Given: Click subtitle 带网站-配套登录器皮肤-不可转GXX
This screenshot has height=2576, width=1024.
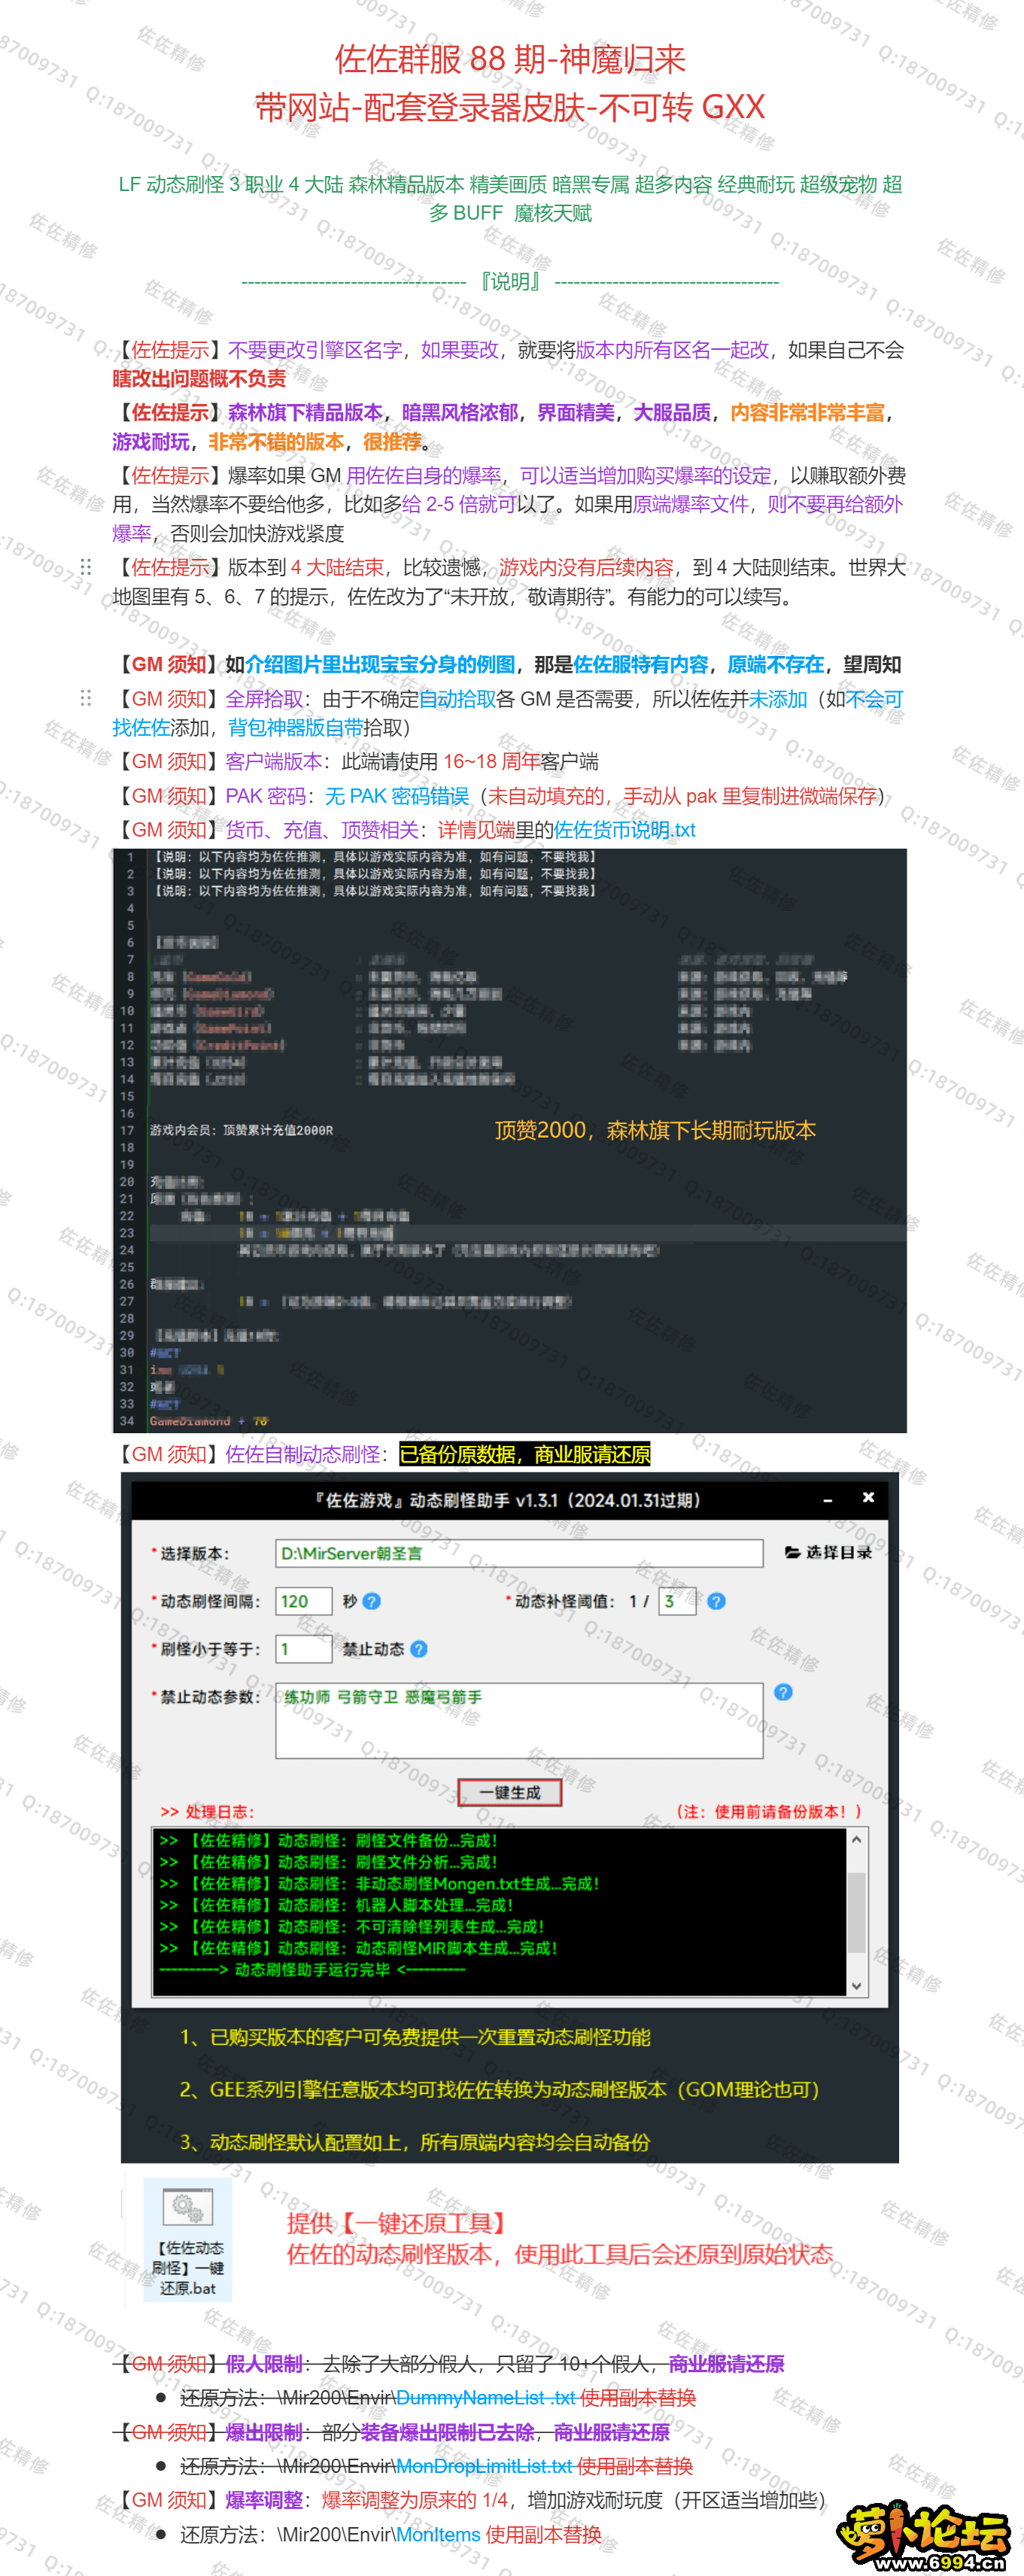Looking at the screenshot, I should pos(510,107).
